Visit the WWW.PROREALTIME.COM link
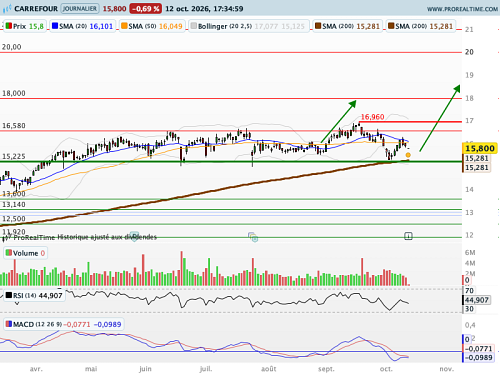 point(462,9)
